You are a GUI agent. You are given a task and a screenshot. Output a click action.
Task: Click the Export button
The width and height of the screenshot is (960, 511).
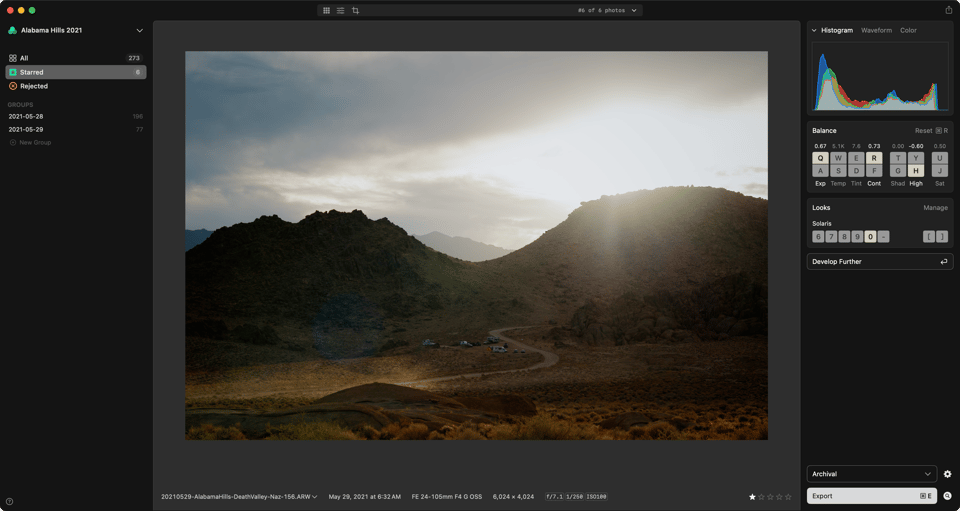(871, 496)
